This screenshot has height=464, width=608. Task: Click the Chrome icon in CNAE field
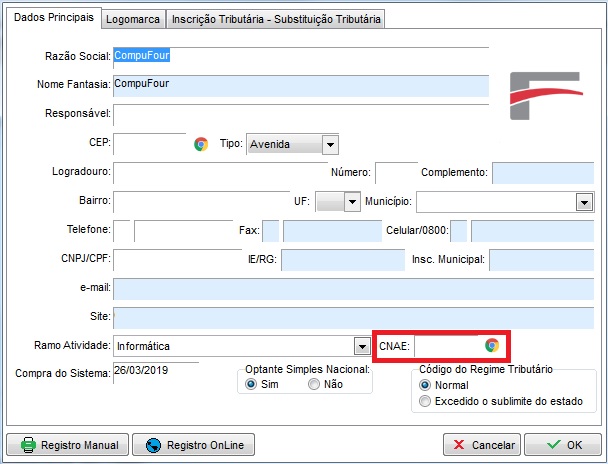coord(491,345)
